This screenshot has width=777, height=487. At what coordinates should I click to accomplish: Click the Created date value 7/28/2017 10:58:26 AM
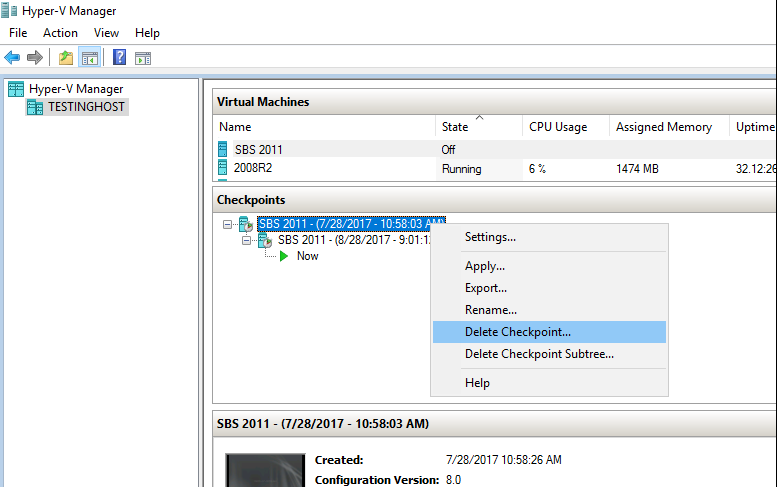tap(503, 460)
